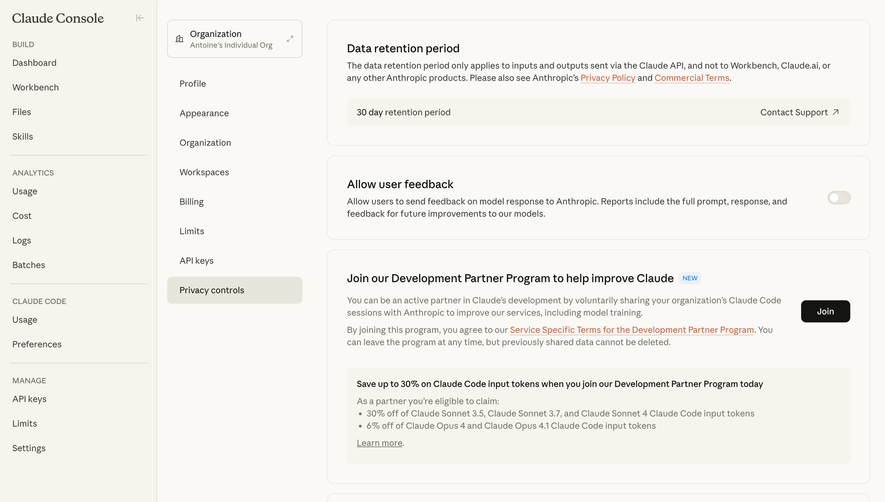Open Usage under Analytics
This screenshot has width=885, height=502.
tap(25, 191)
